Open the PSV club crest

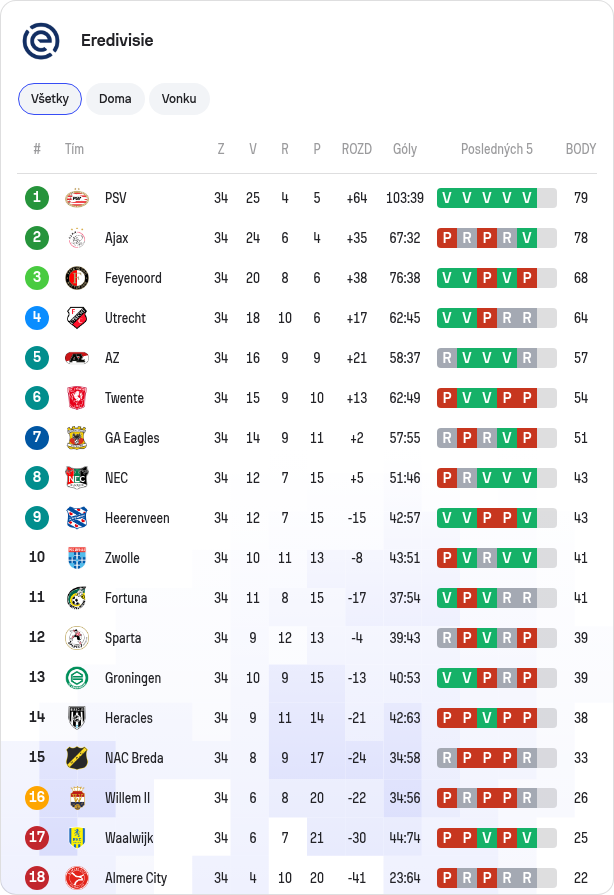click(x=76, y=198)
